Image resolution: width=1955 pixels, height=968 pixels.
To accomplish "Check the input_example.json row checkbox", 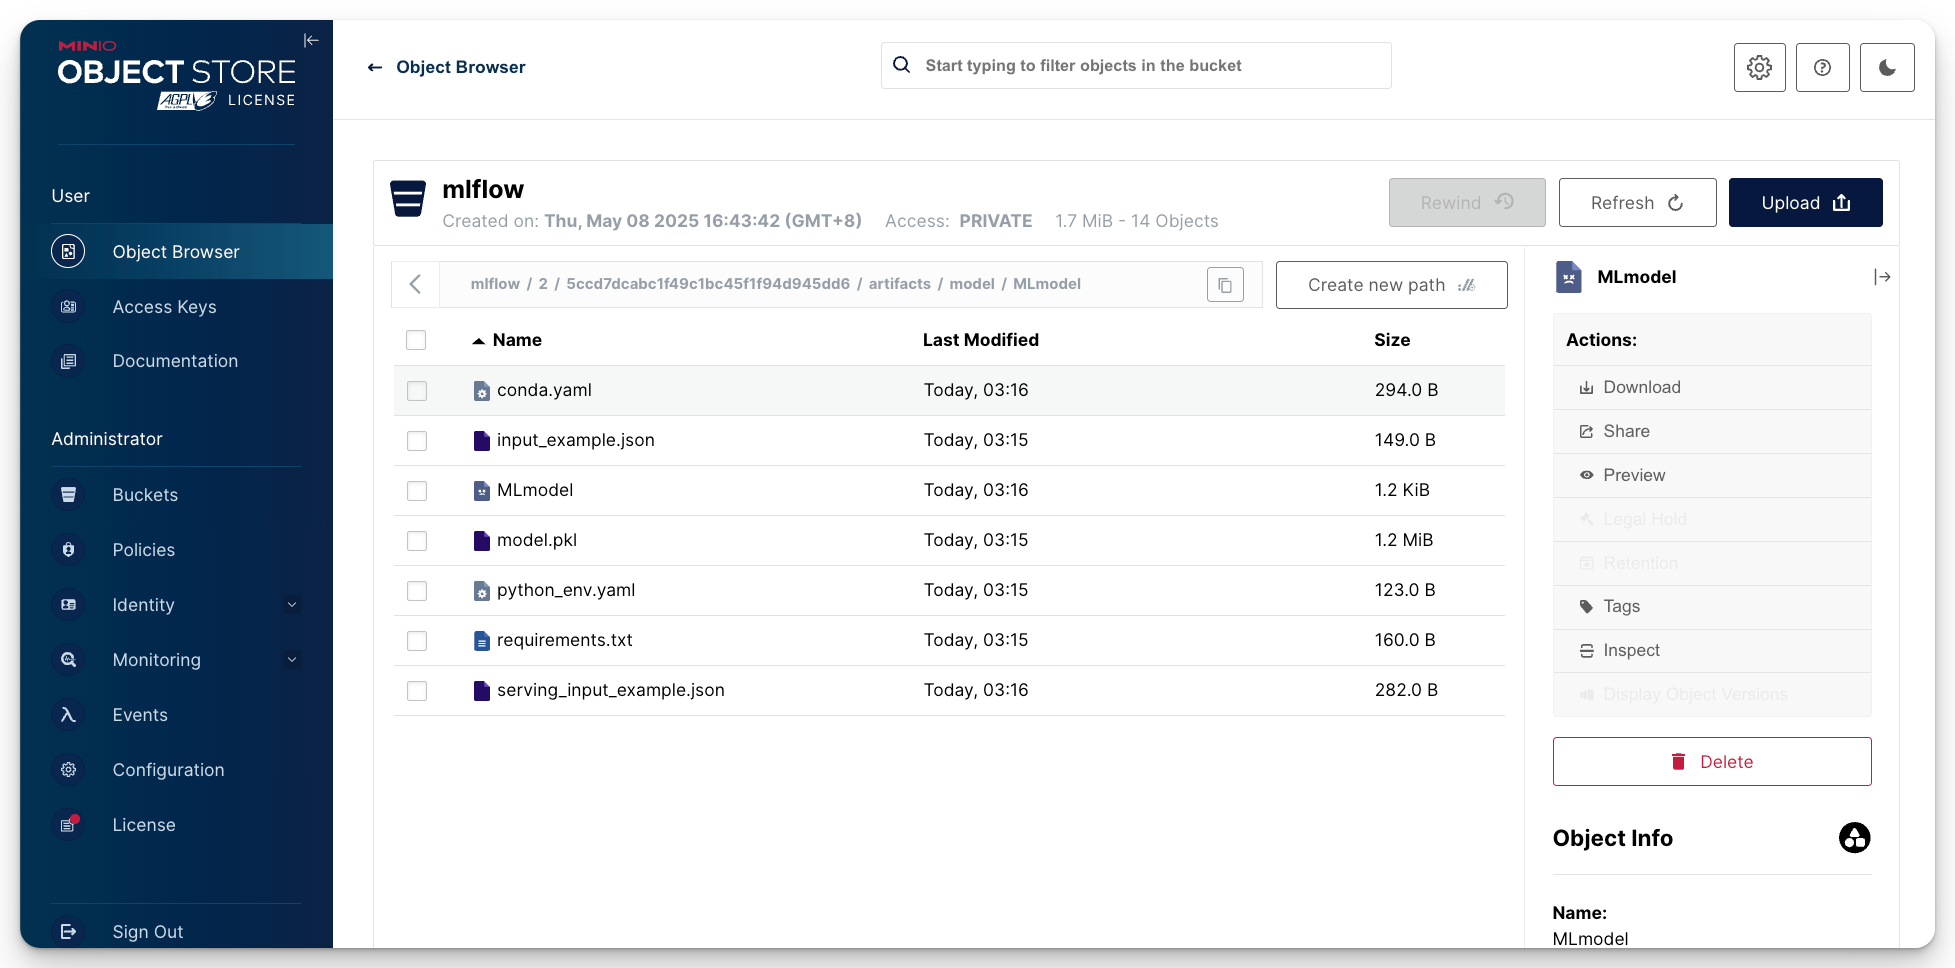I will tap(417, 441).
